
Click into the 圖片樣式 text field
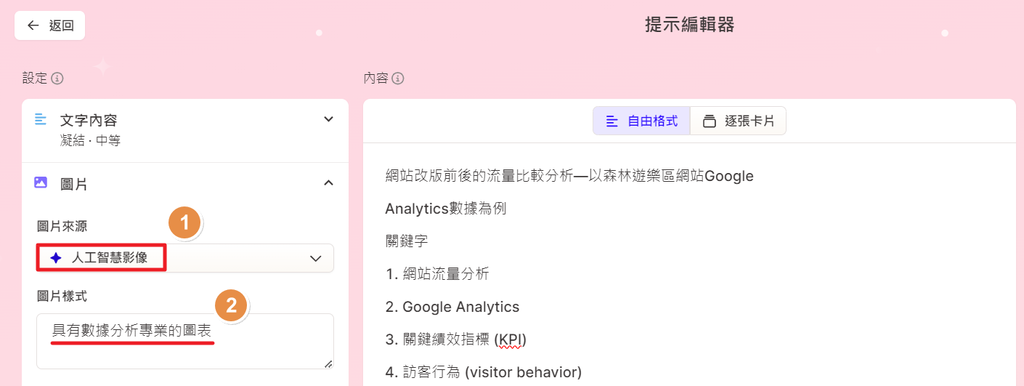point(185,341)
